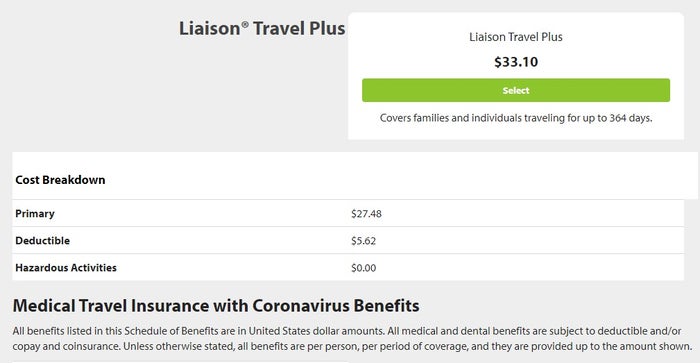
Task: Click the coverage text about 364 days
Action: 516,118
